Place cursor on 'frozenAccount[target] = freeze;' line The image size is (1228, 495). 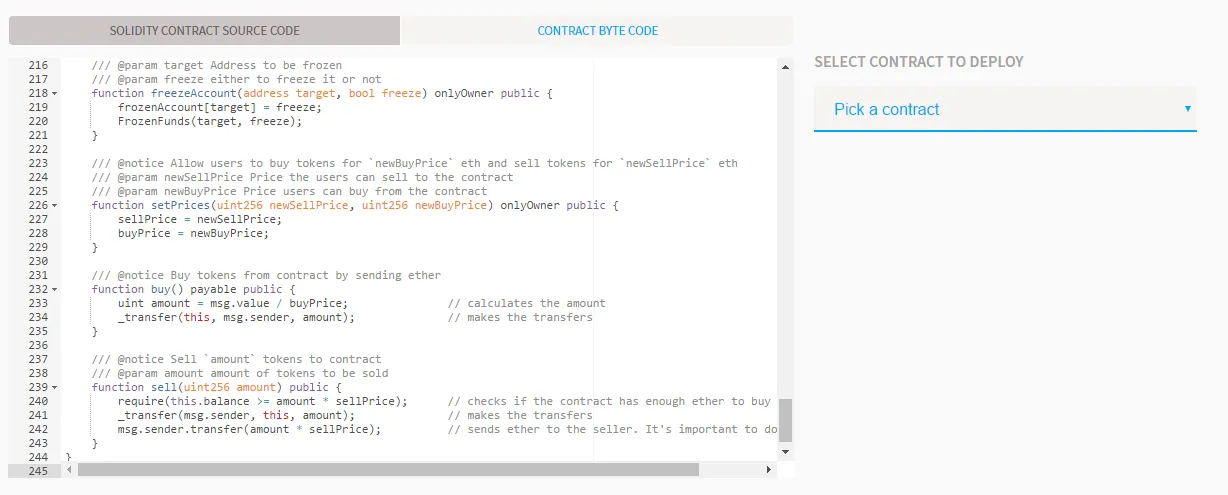click(x=220, y=107)
